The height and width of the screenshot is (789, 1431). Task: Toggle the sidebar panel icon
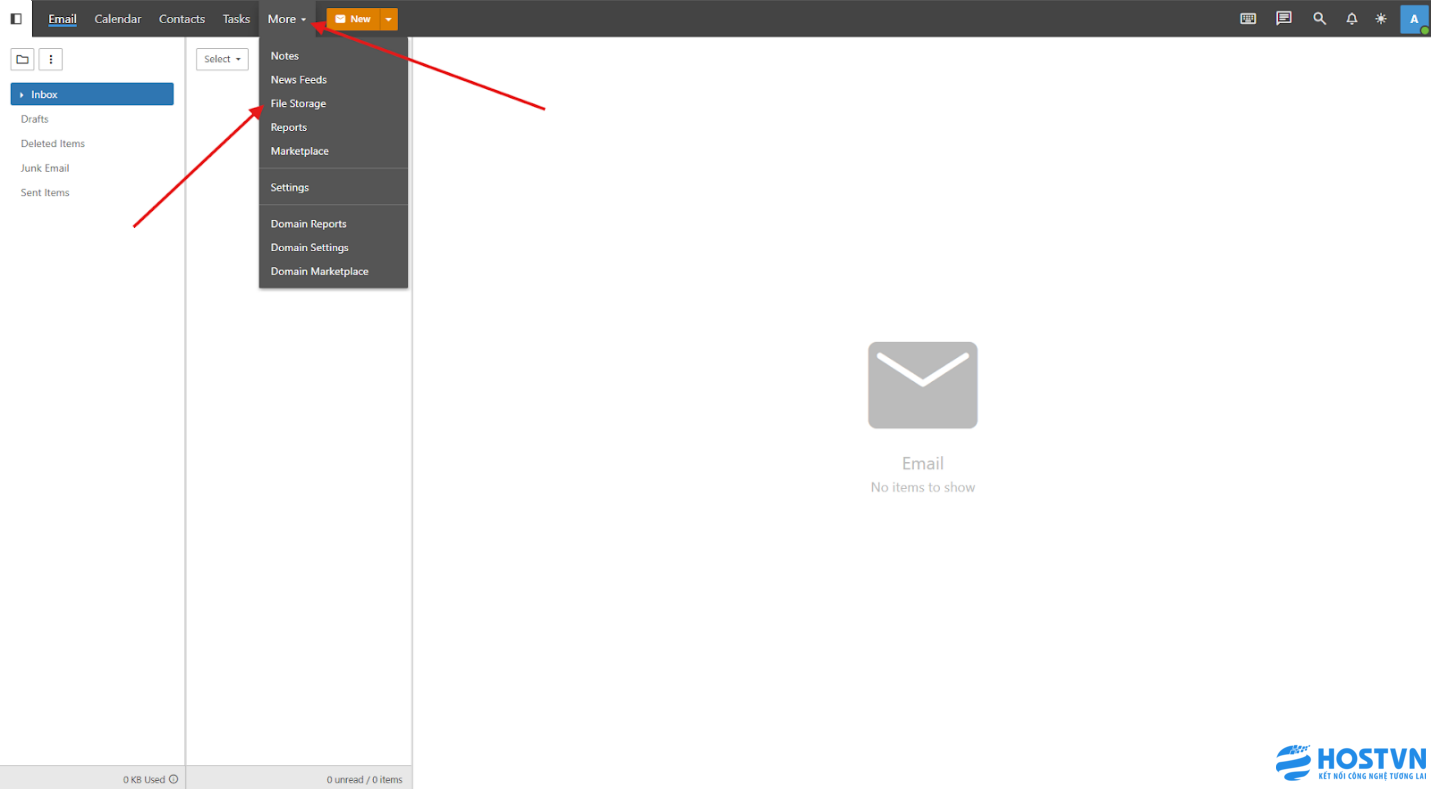pos(16,19)
